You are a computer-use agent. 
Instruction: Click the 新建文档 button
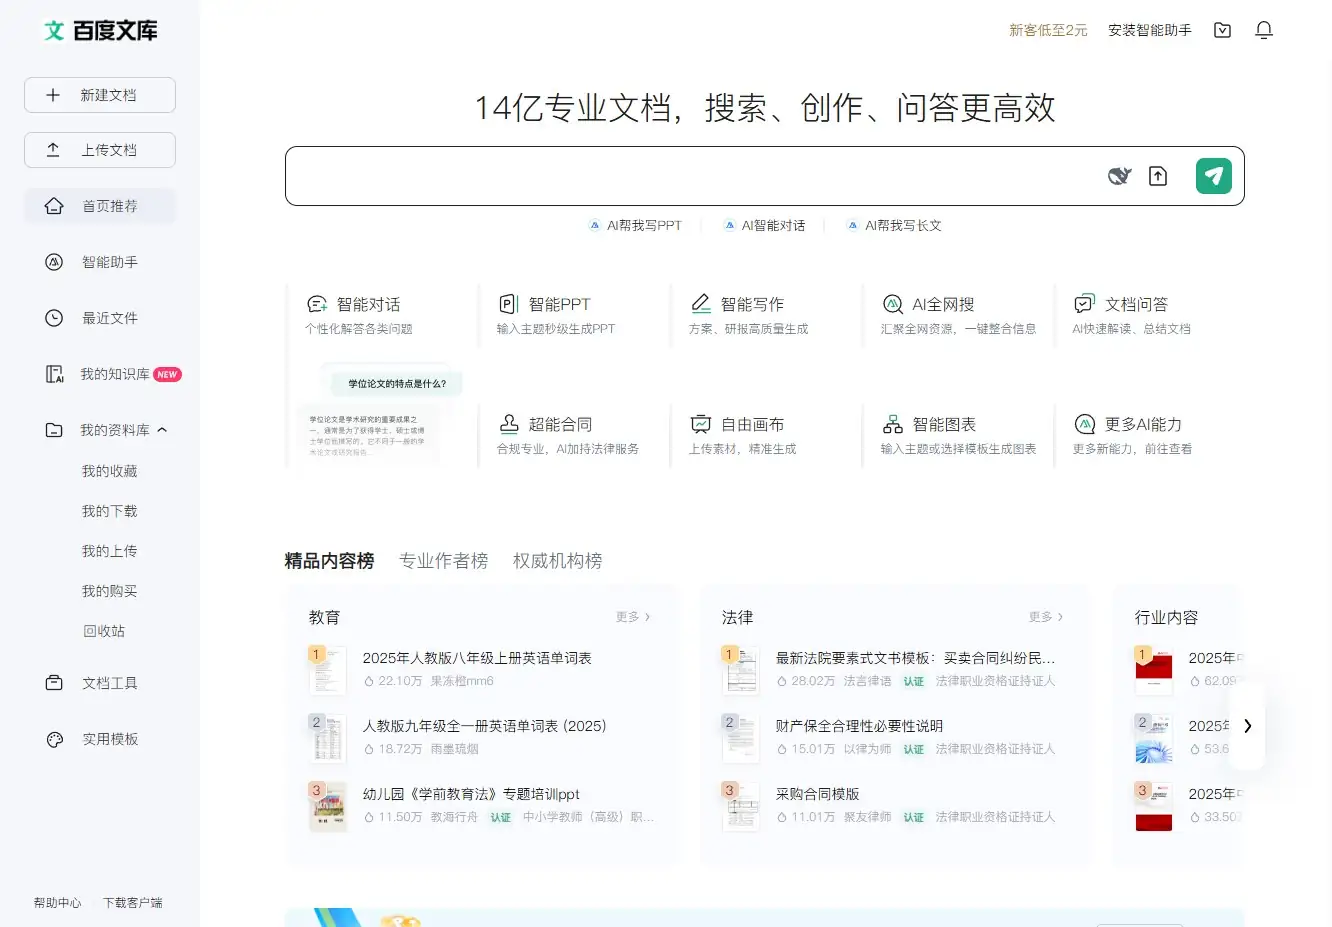(x=99, y=94)
